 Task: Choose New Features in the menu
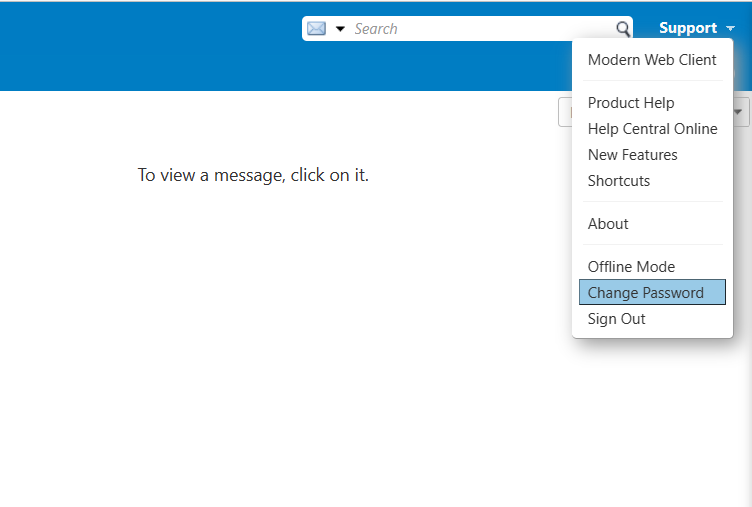coord(632,155)
